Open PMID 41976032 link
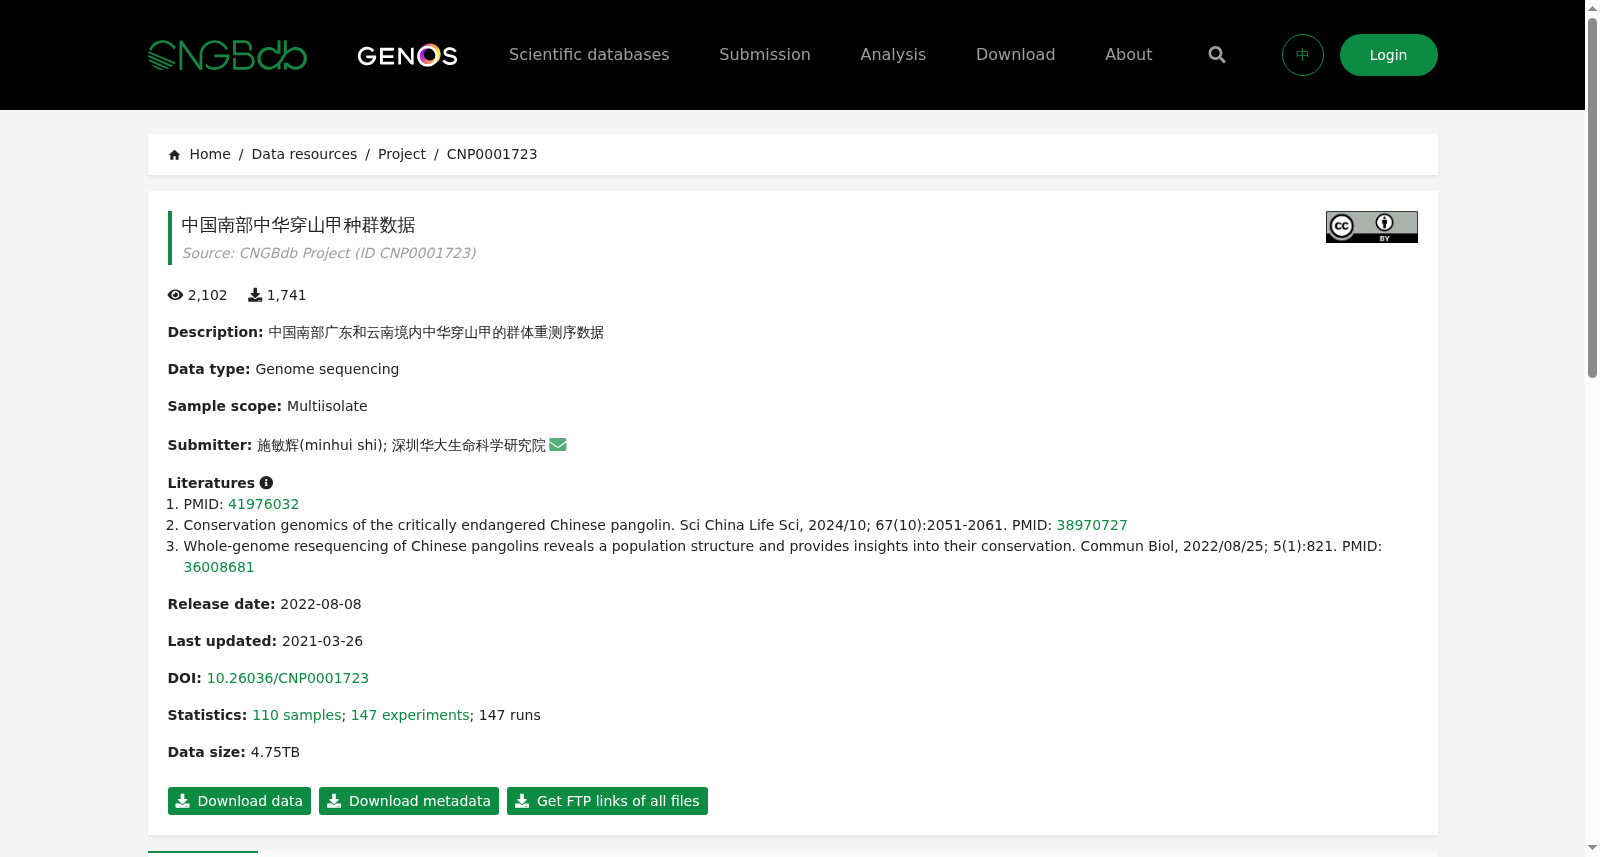The image size is (1600, 857). pos(263,504)
